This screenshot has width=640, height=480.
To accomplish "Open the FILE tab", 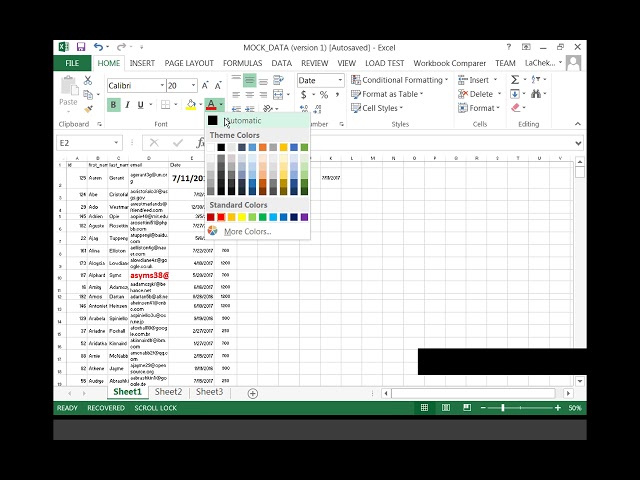I will [72, 63].
